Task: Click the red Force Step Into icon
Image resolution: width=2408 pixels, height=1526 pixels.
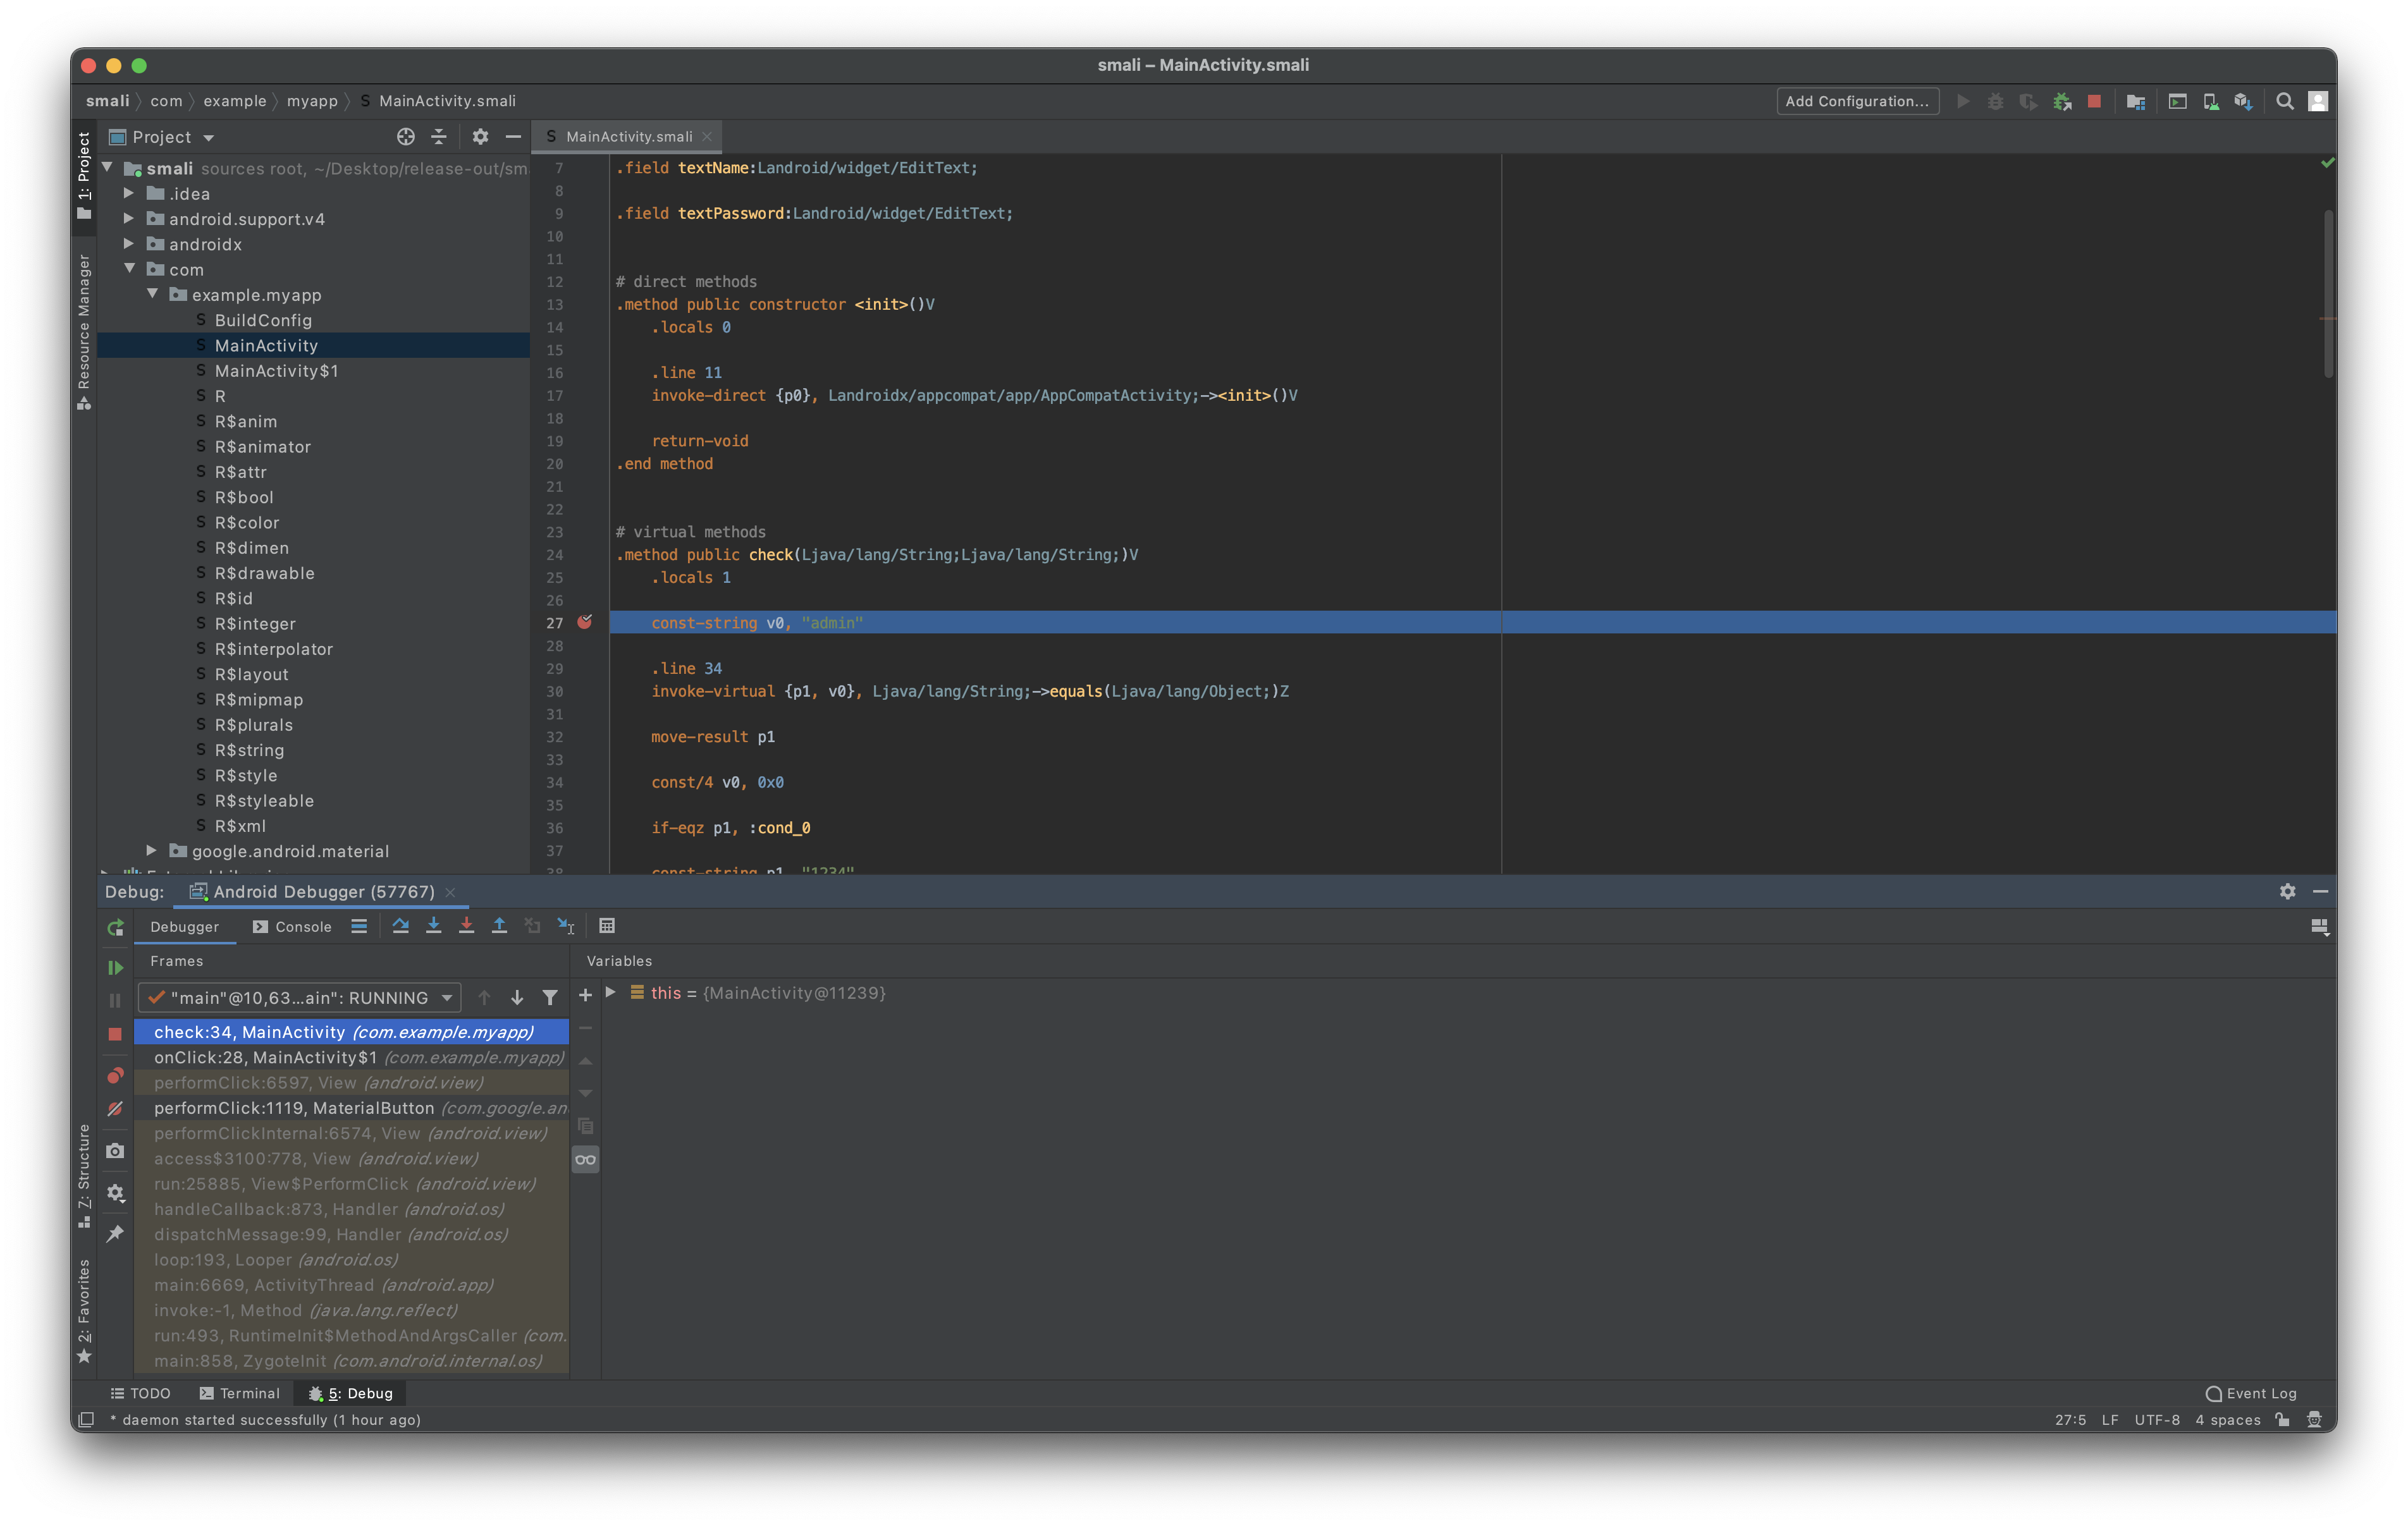Action: click(x=466, y=926)
